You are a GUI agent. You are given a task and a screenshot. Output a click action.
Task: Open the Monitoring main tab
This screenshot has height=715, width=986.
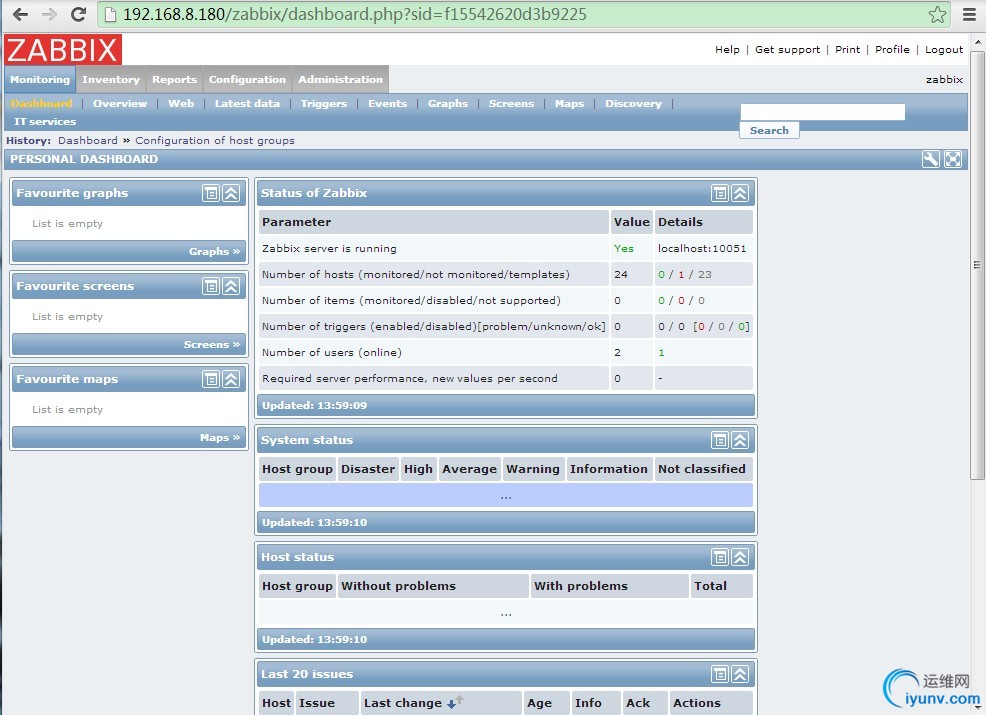[40, 79]
